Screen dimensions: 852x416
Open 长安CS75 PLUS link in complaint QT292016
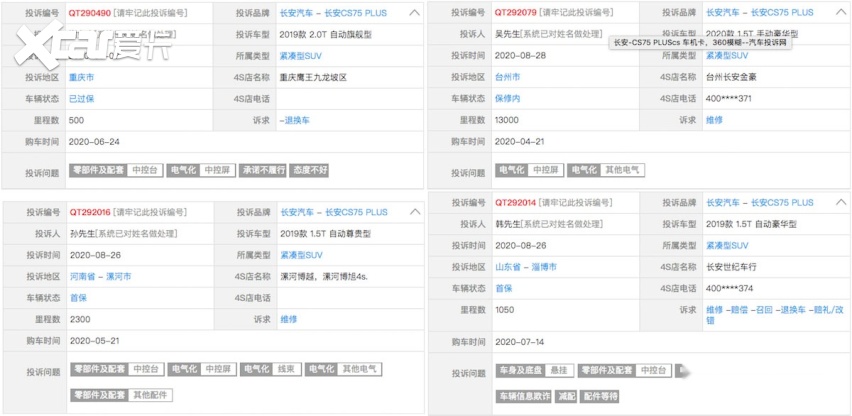pyautogui.click(x=356, y=212)
